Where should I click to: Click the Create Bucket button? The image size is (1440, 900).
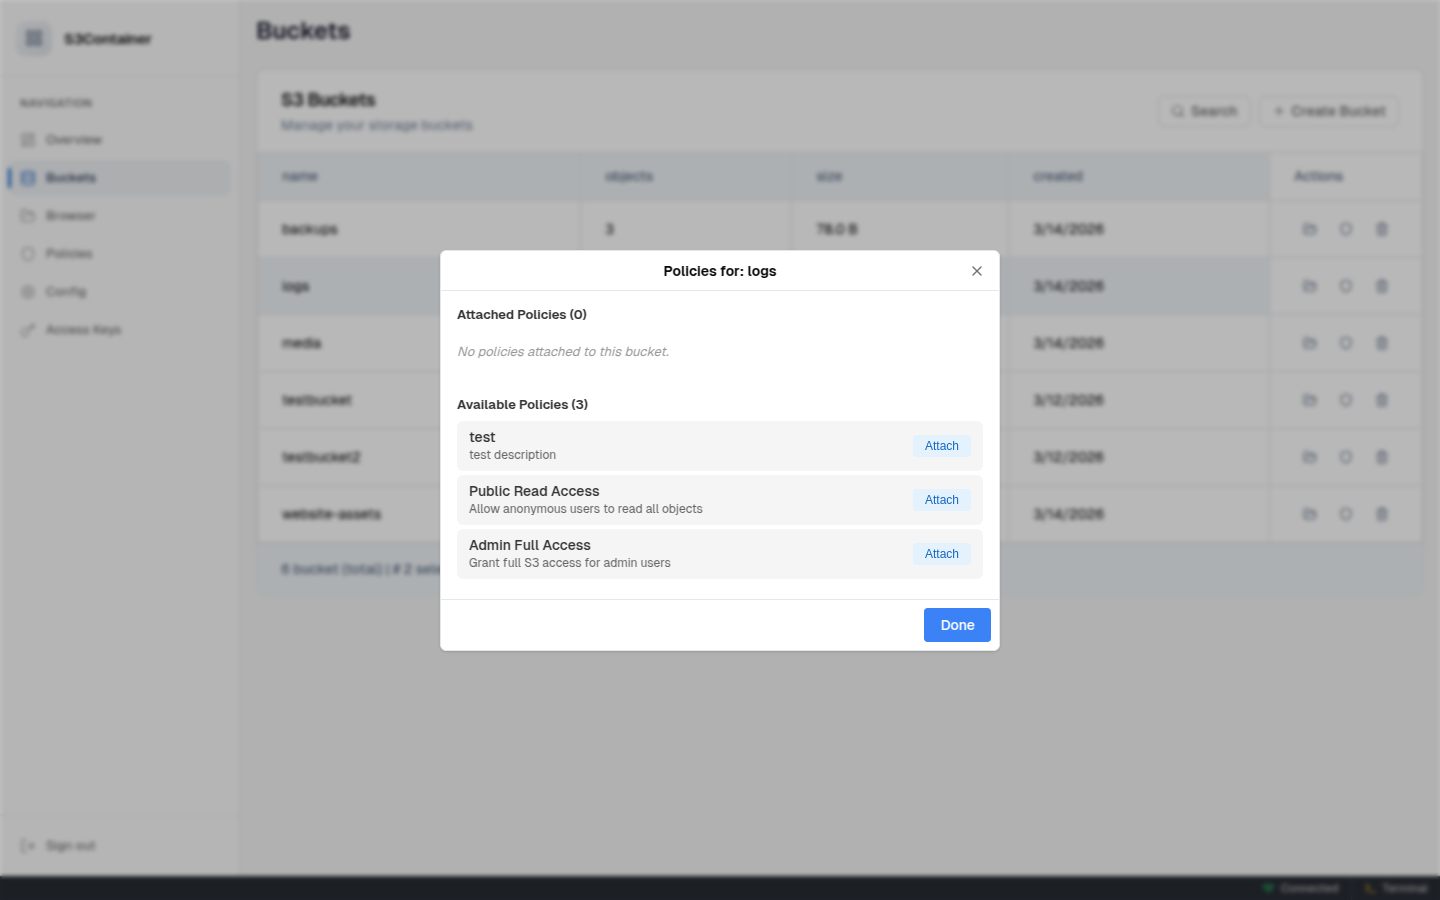(x=1329, y=111)
